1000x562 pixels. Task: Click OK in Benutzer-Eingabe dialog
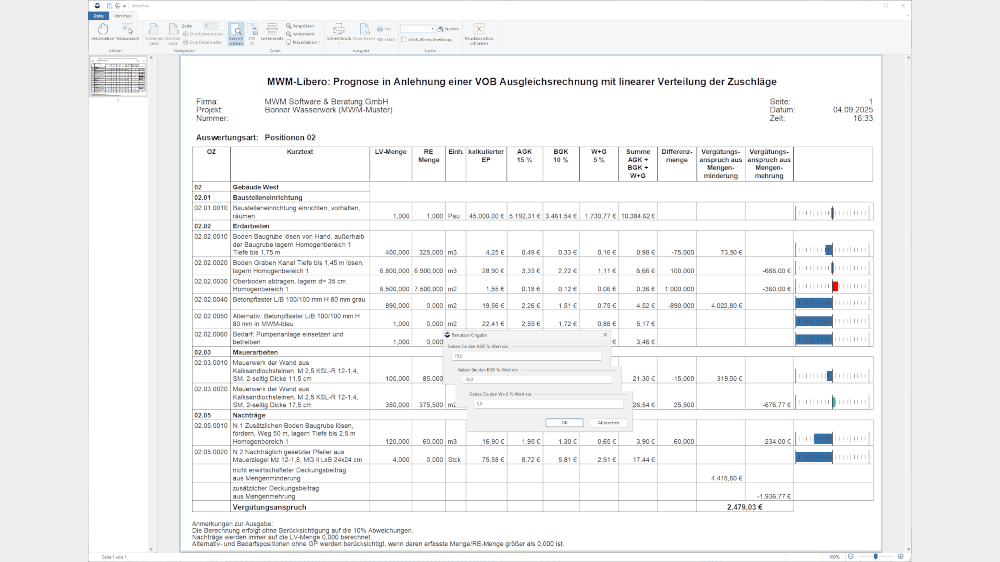tap(564, 423)
